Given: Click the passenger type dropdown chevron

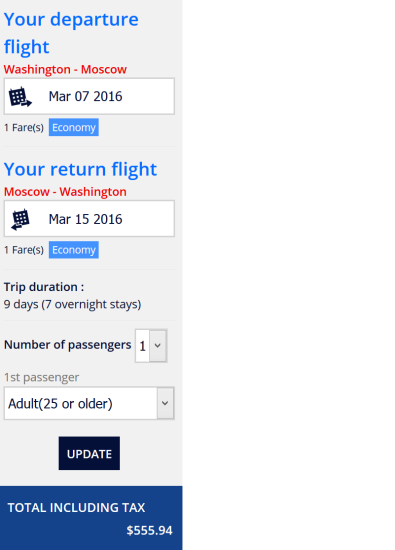Looking at the screenshot, I should click(165, 403).
